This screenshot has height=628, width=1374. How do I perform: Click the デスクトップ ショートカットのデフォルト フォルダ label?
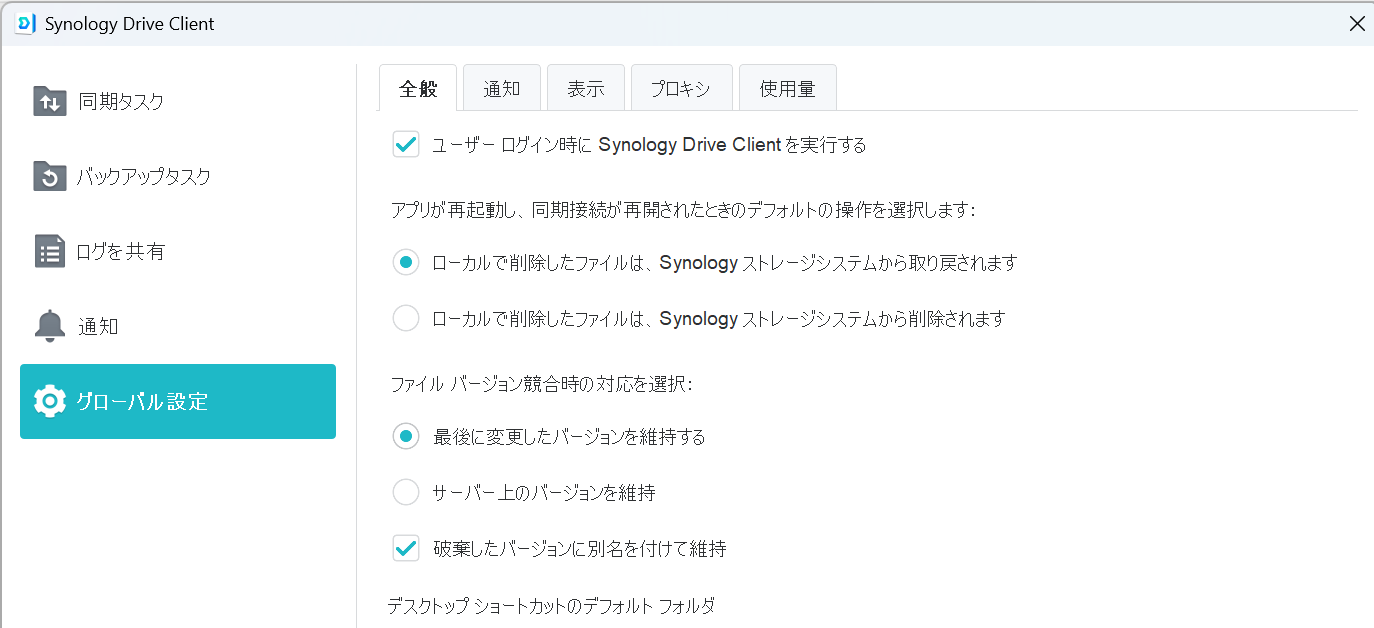[551, 605]
